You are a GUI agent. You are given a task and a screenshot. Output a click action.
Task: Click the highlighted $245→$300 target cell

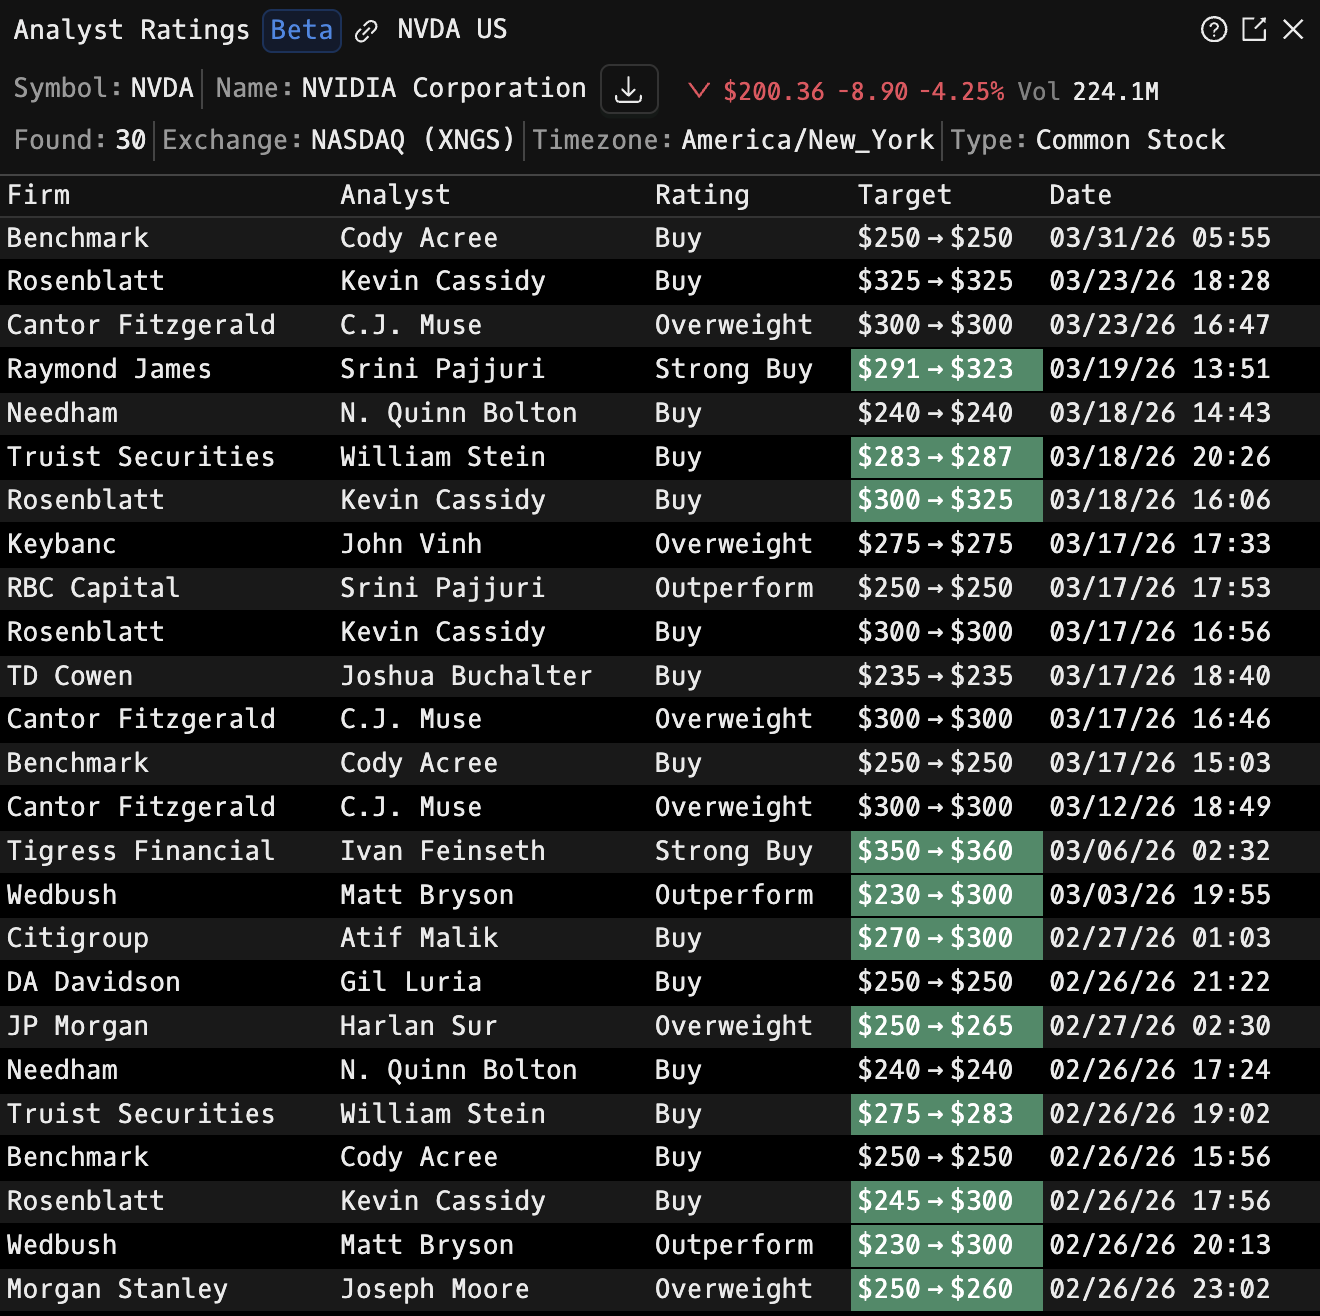pyautogui.click(x=946, y=1201)
